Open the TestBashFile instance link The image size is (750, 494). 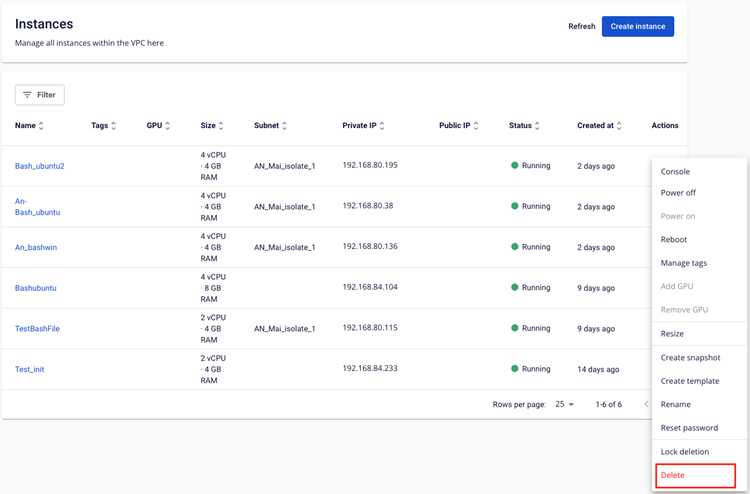[37, 329]
